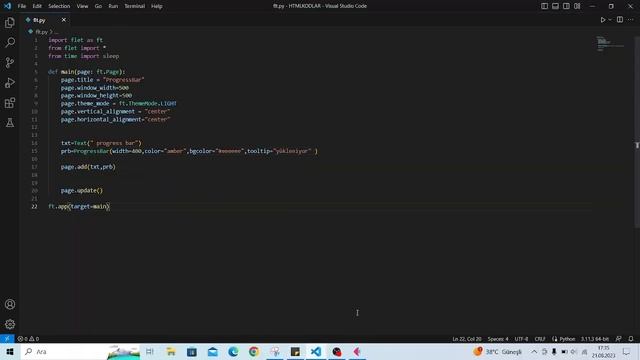Show errors and warnings count
The width and height of the screenshot is (640, 360).
coord(28,339)
